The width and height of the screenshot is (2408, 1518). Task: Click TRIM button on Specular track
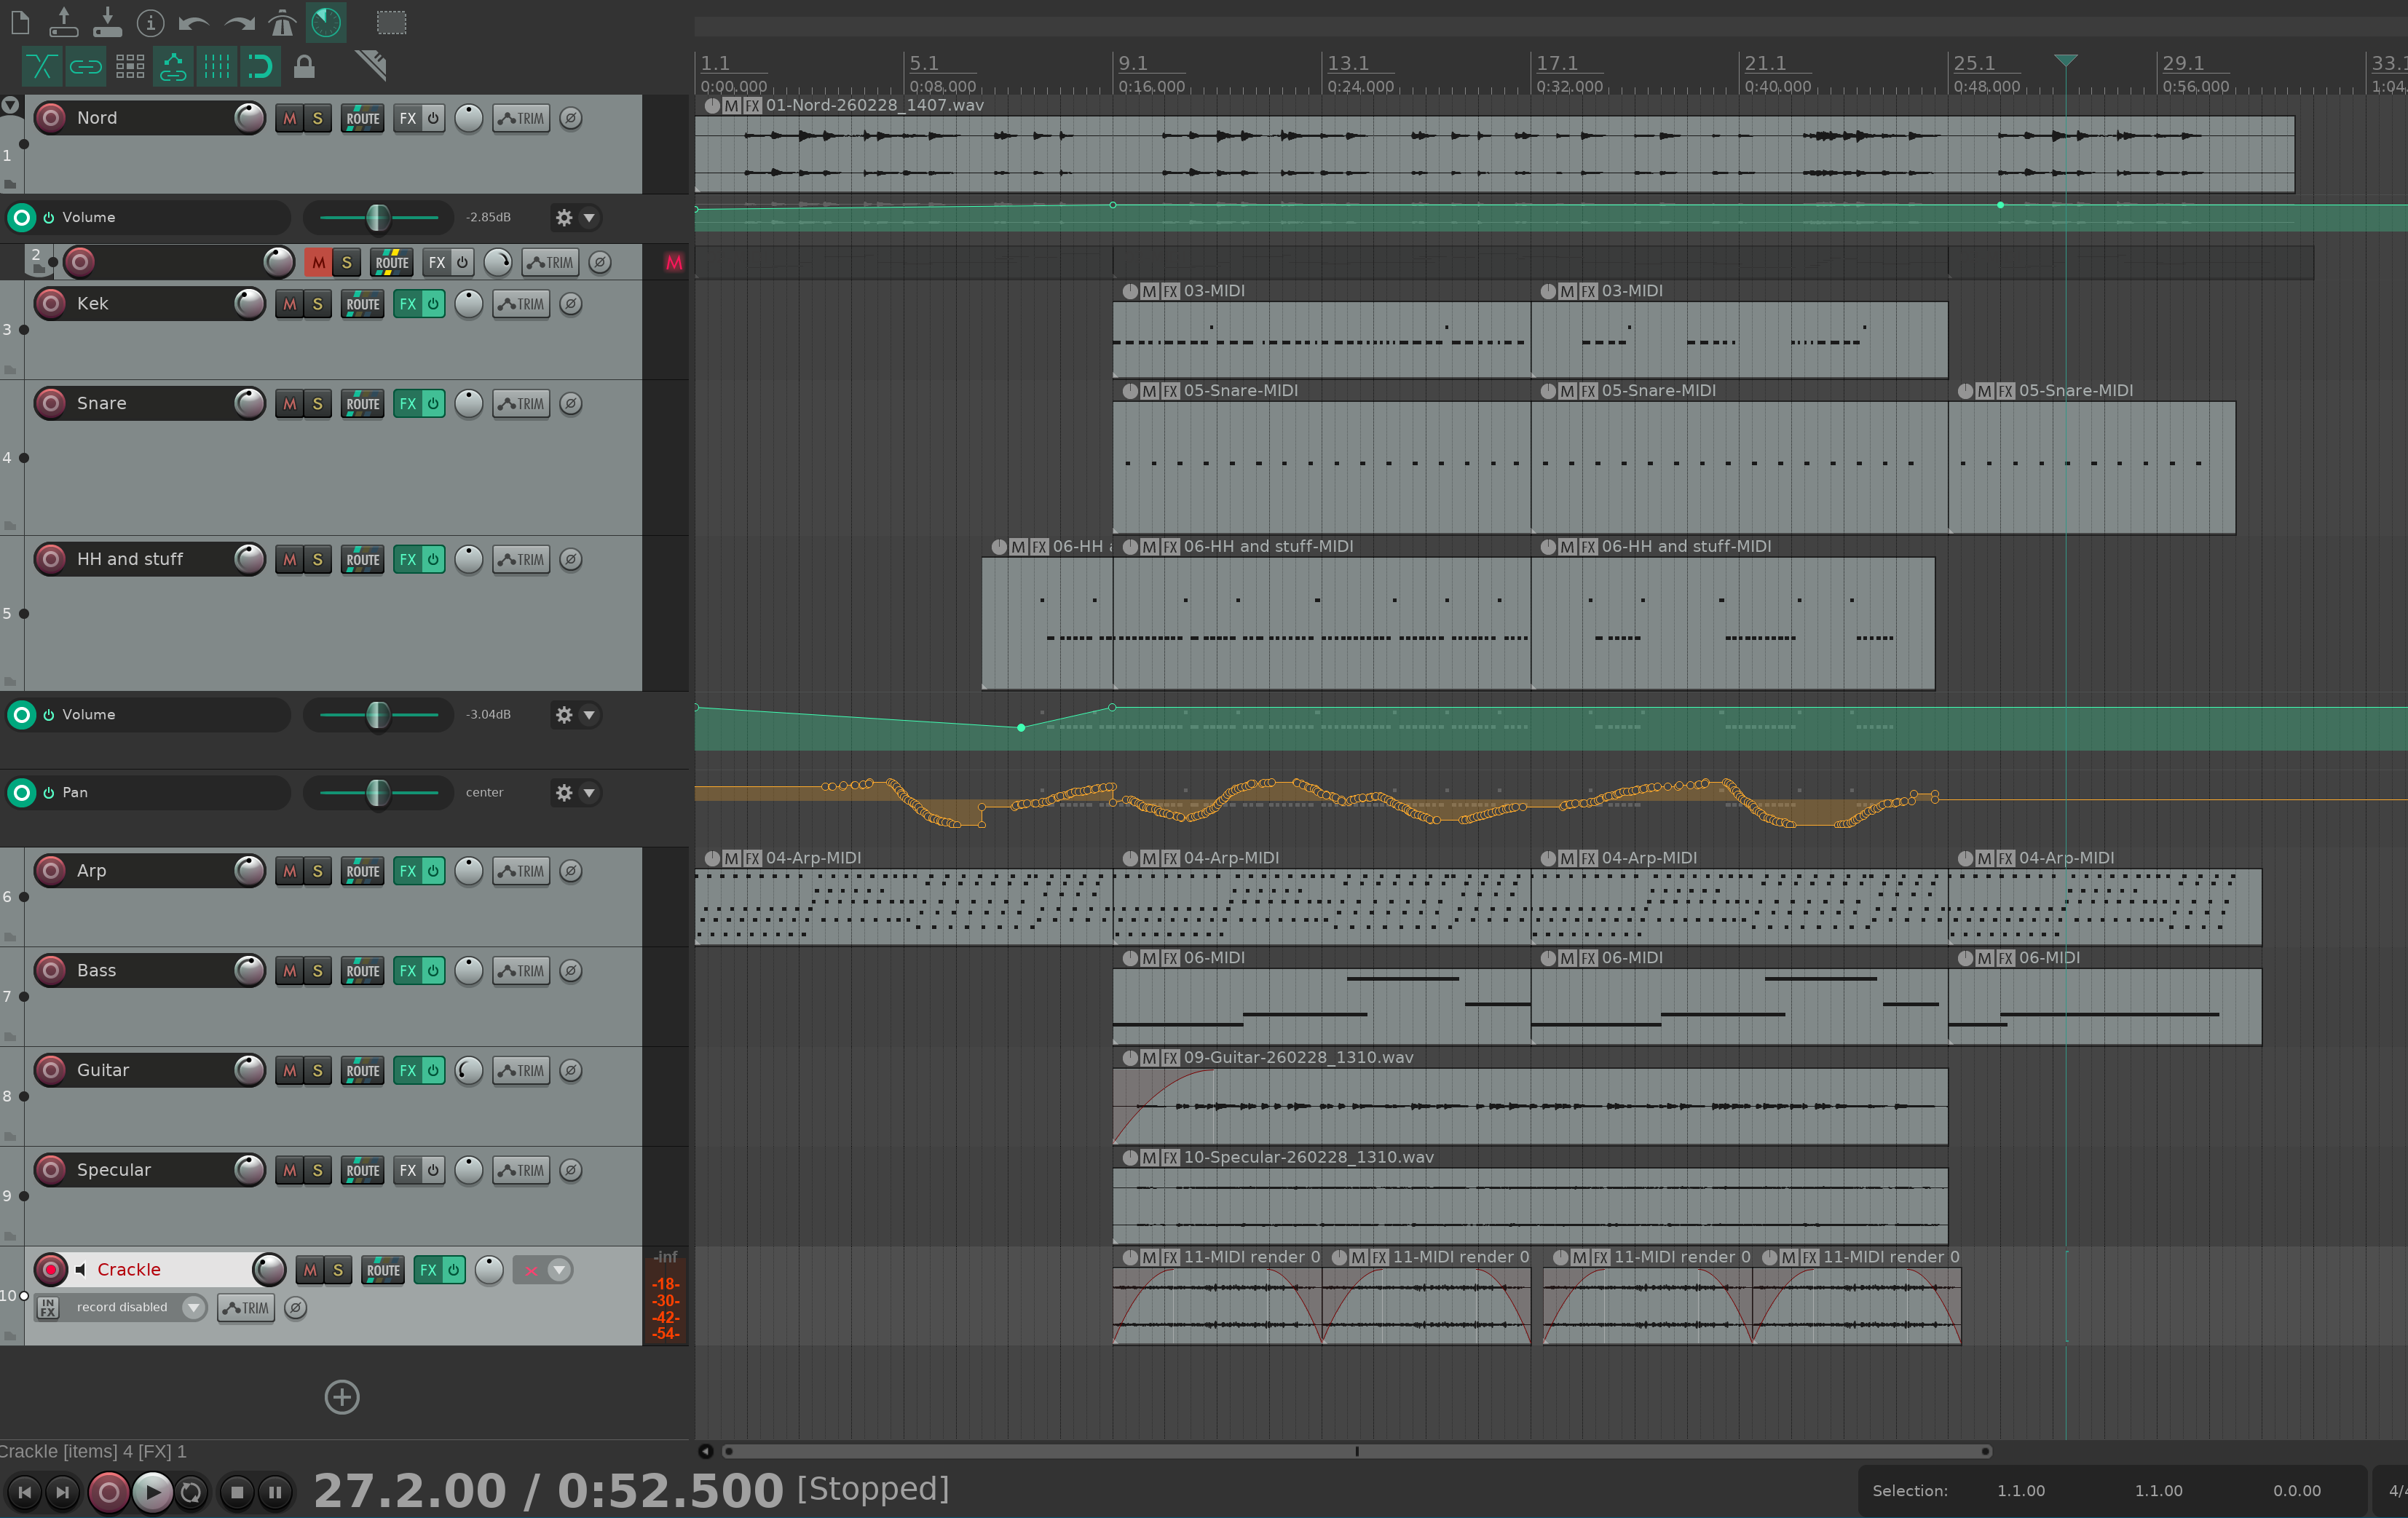pyautogui.click(x=521, y=1171)
